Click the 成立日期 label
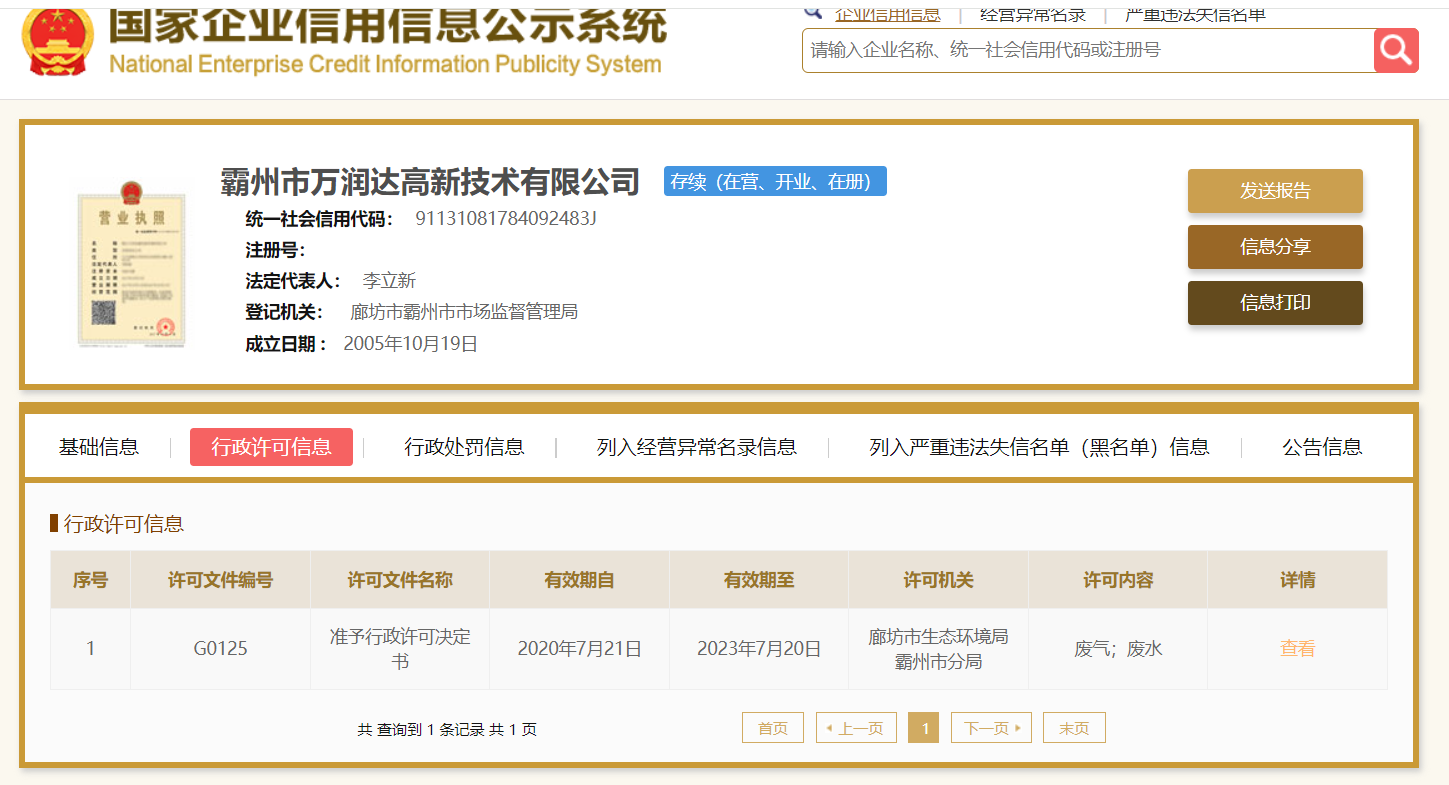The image size is (1449, 785). tap(286, 344)
